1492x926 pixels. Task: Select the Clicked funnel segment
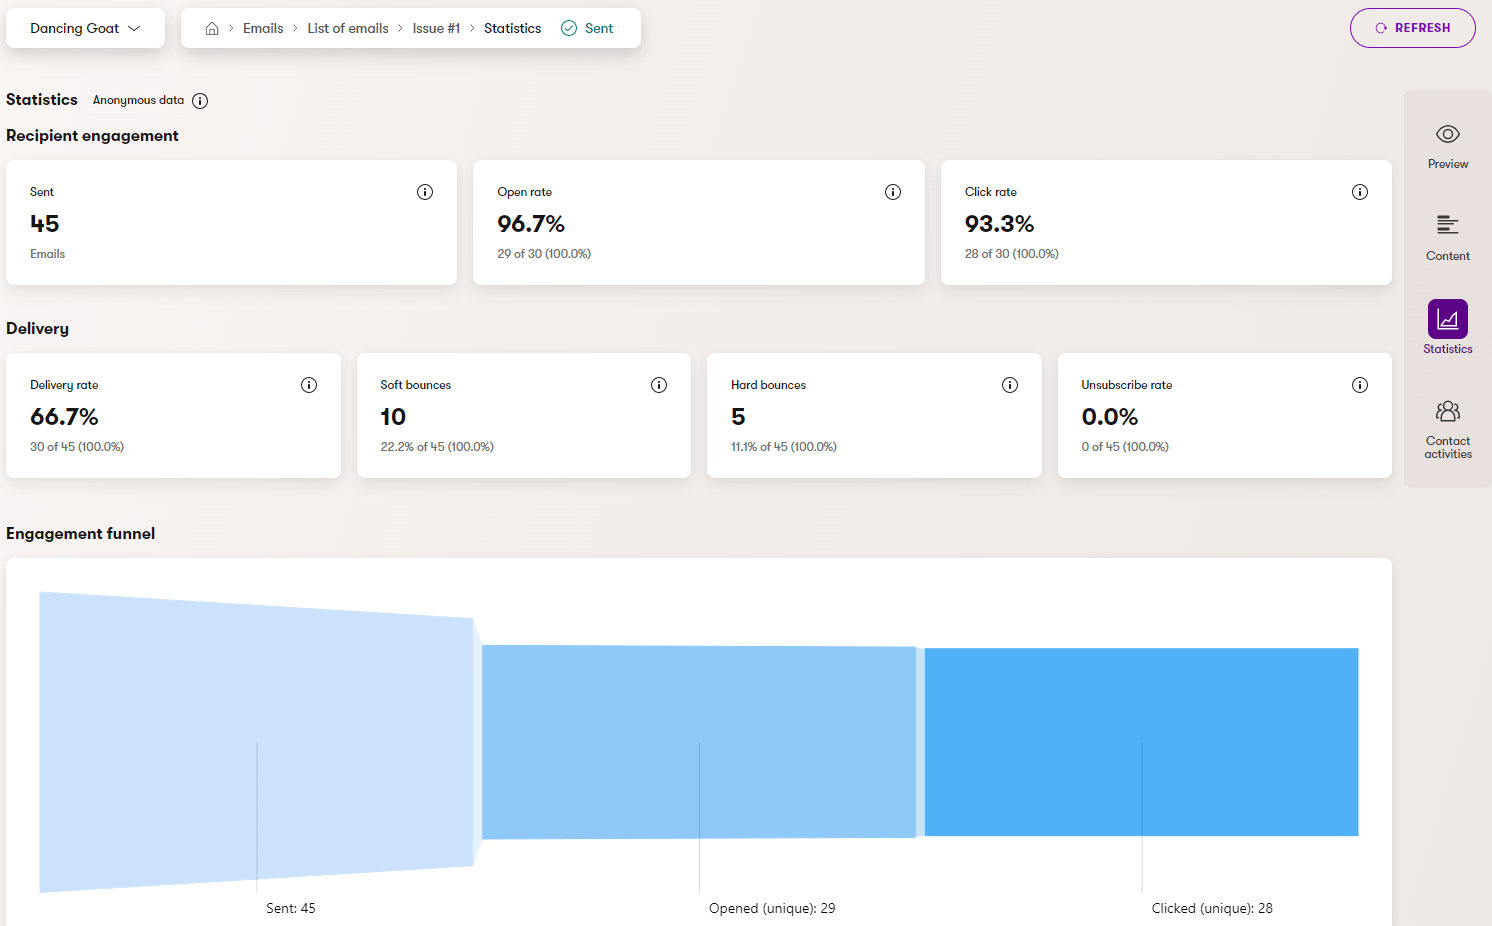(x=1141, y=742)
